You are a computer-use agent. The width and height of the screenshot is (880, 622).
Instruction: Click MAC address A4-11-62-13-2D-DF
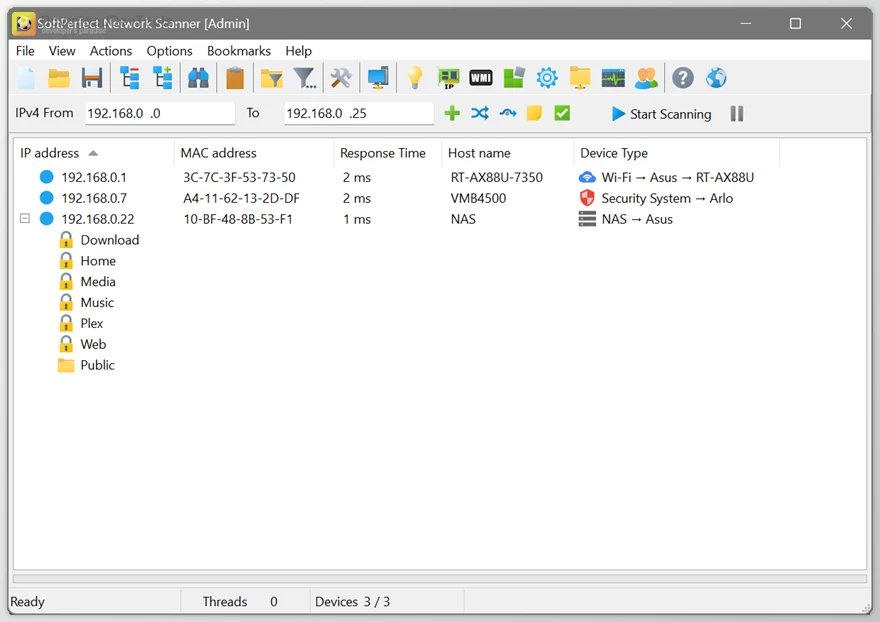[x=241, y=198]
